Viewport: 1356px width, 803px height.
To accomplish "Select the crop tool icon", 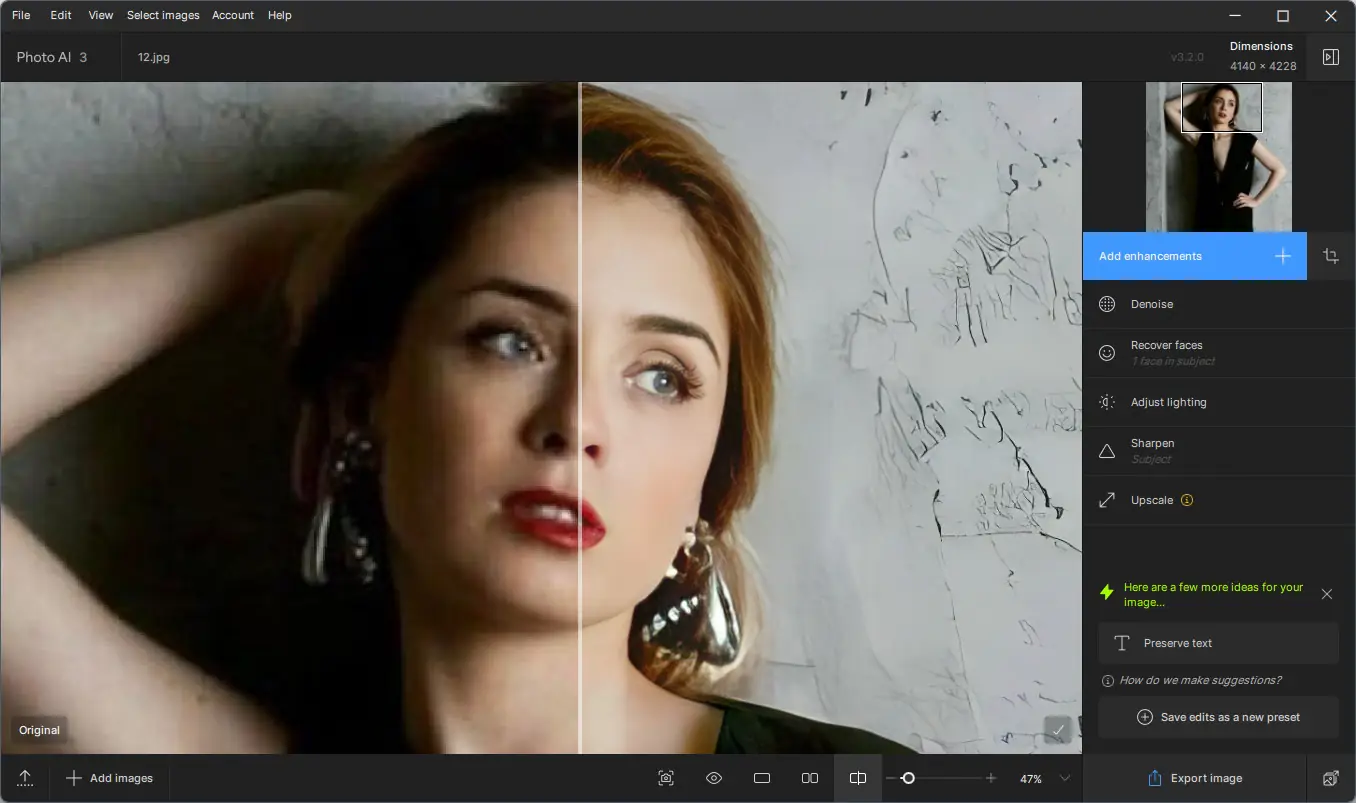I will pos(1330,256).
